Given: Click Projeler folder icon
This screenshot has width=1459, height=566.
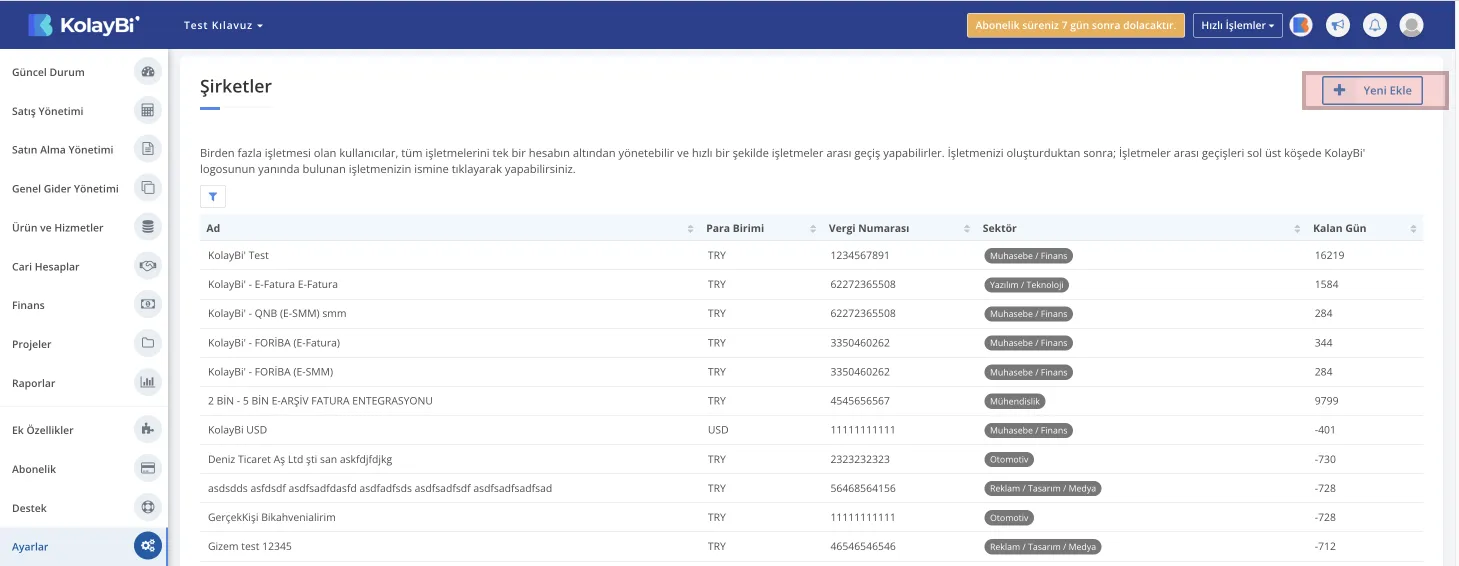Looking at the screenshot, I should [x=148, y=344].
